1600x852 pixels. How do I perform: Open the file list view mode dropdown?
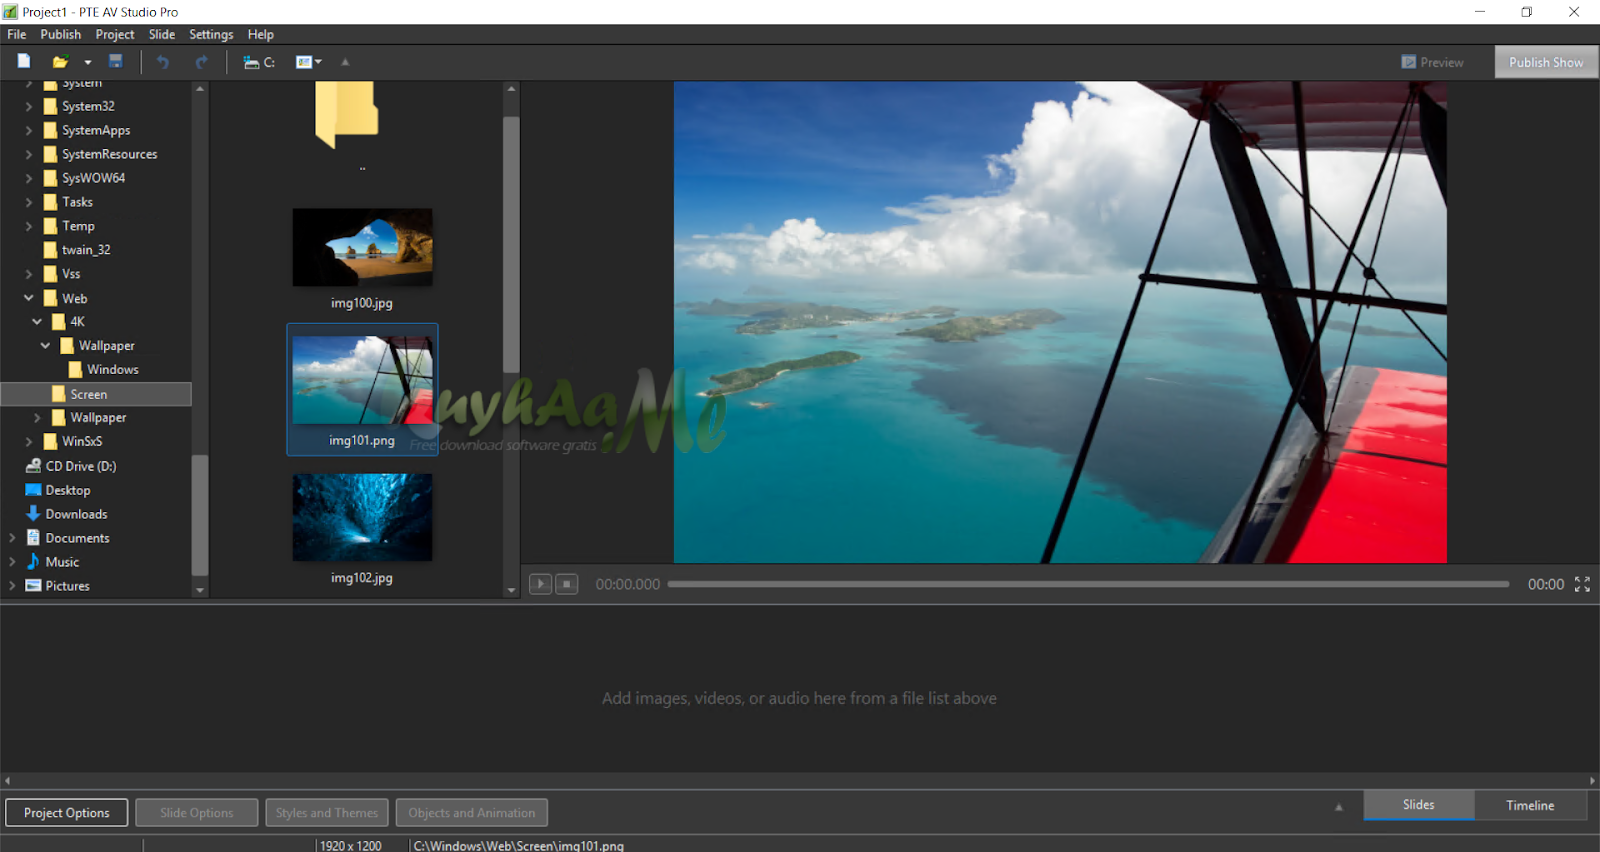click(x=309, y=62)
